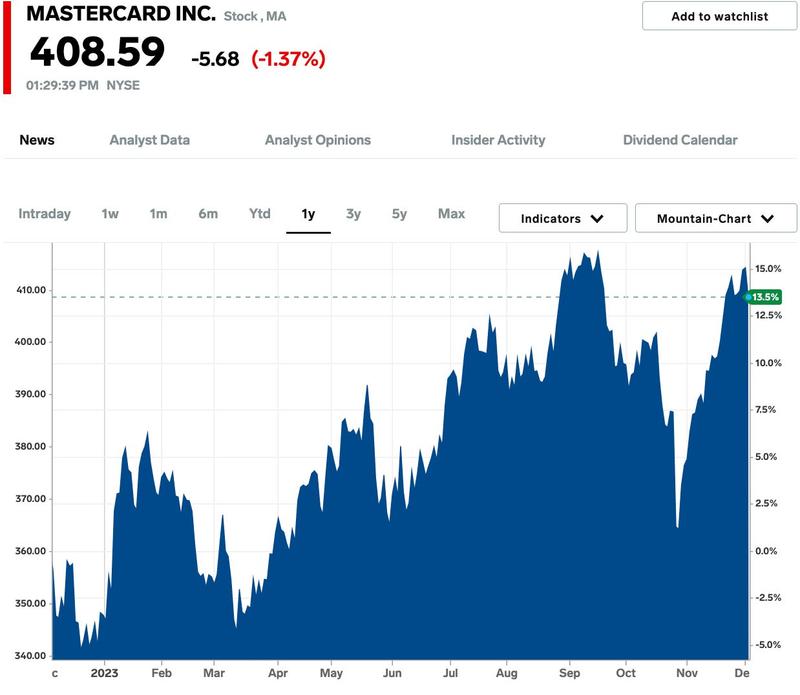The width and height of the screenshot is (800, 695).
Task: Click the 370.00 price axis label
Action: tap(31, 499)
